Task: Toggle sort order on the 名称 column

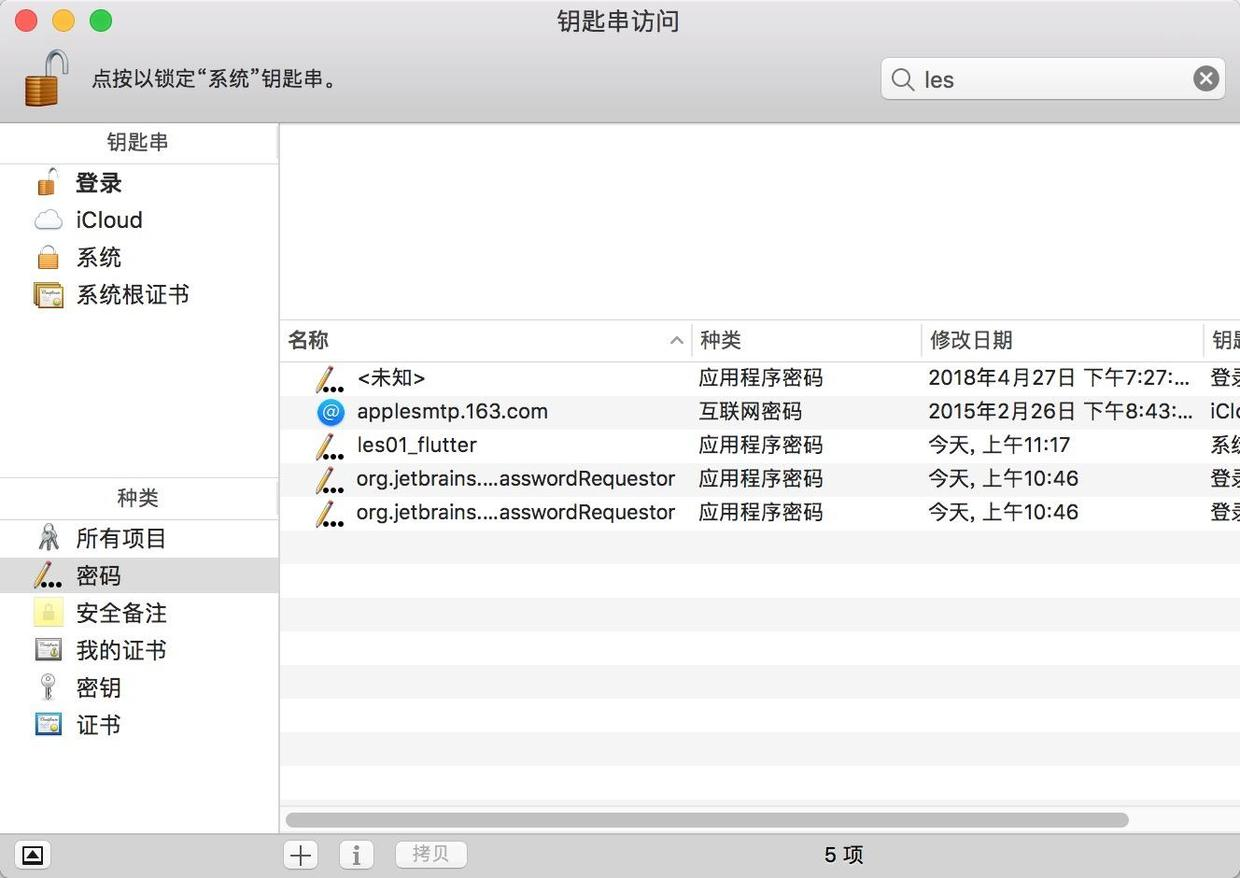Action: point(307,340)
